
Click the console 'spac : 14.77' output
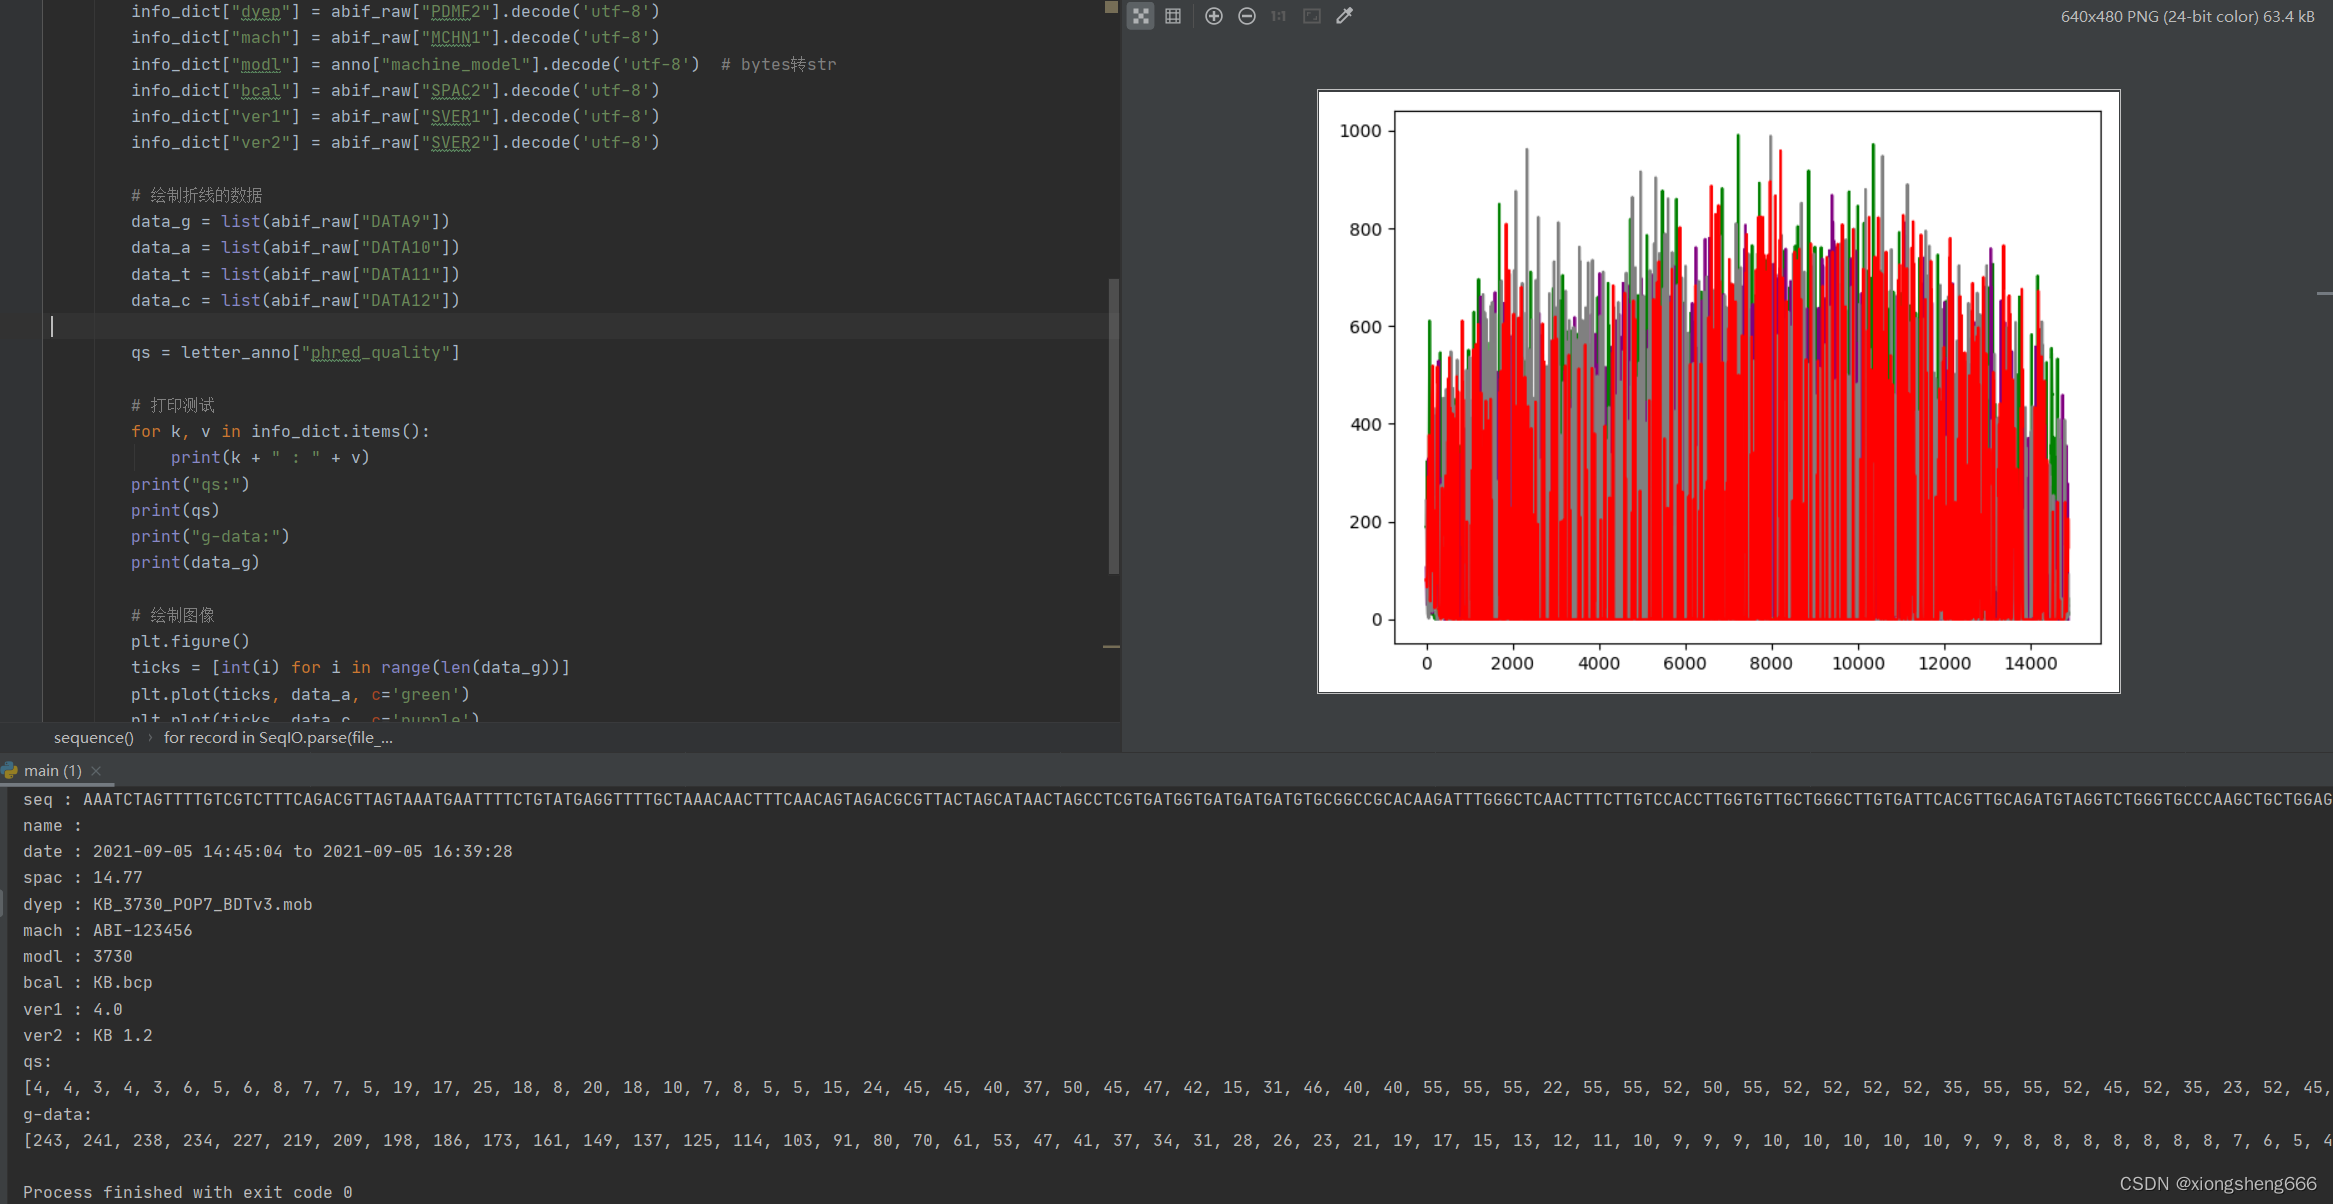82,877
